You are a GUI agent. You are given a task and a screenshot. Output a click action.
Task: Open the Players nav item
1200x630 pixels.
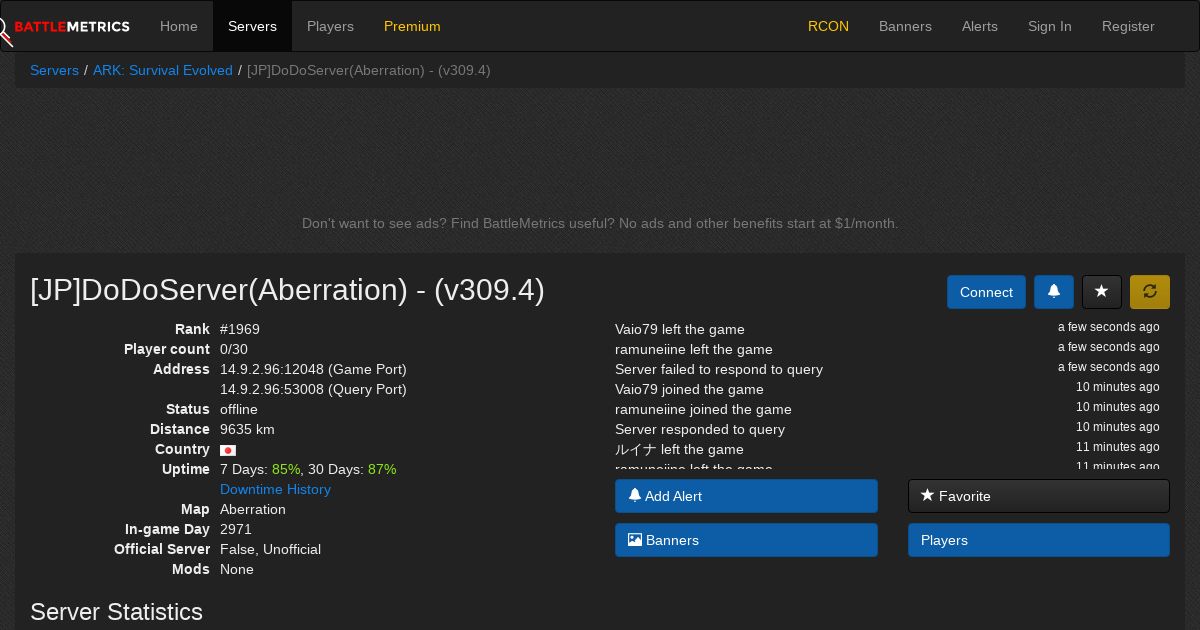click(330, 26)
